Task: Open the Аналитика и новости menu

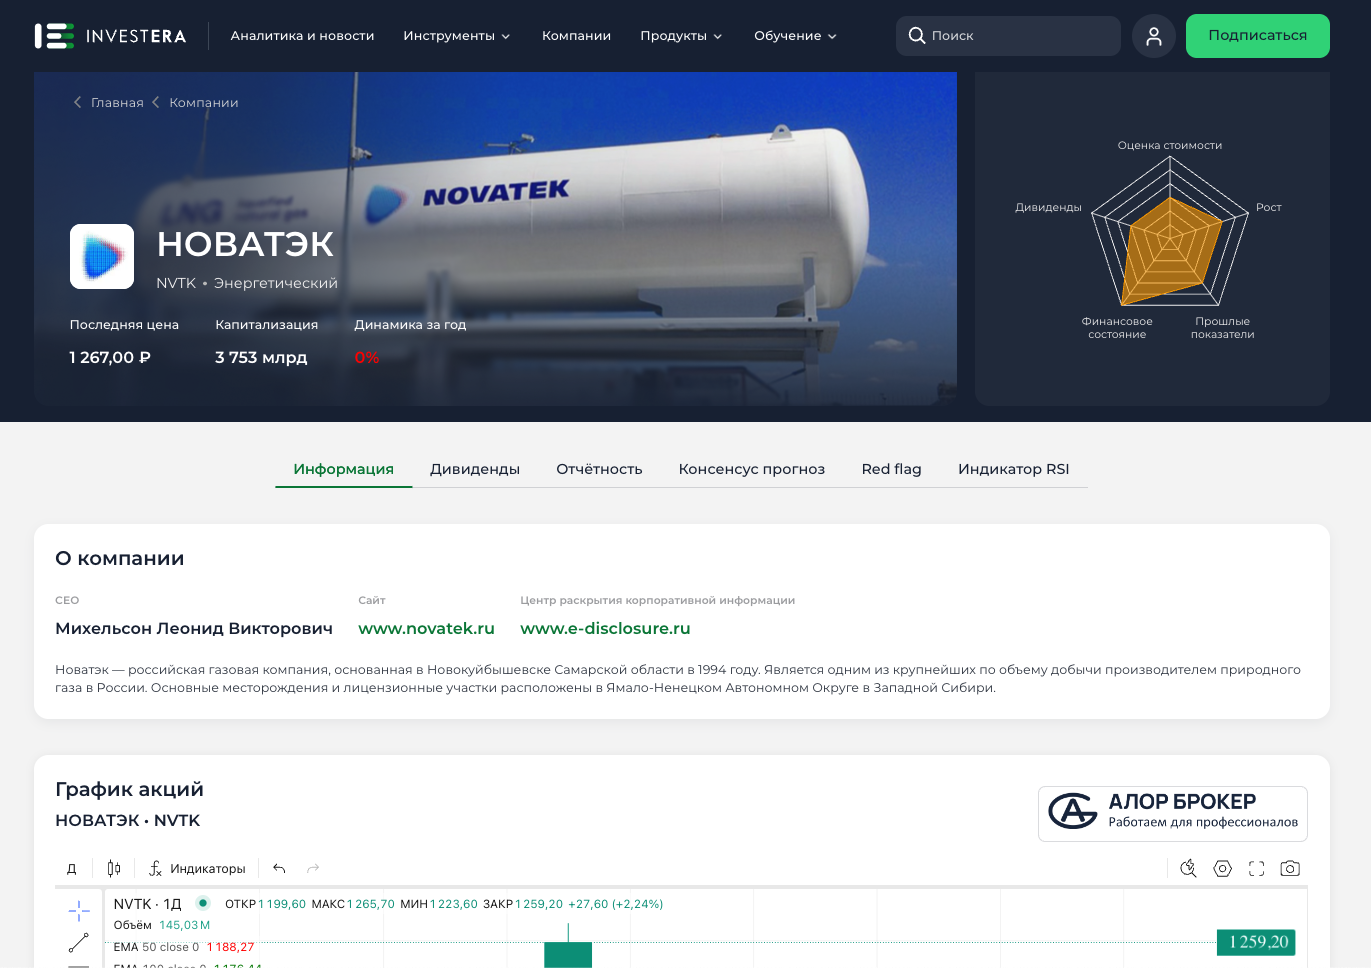Action: [302, 35]
